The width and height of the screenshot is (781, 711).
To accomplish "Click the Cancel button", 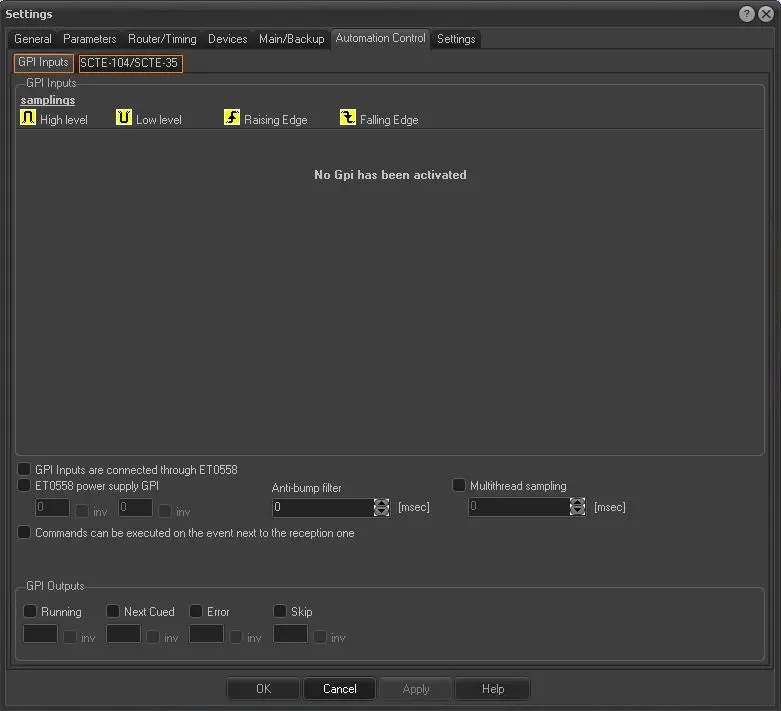I will [x=339, y=689].
